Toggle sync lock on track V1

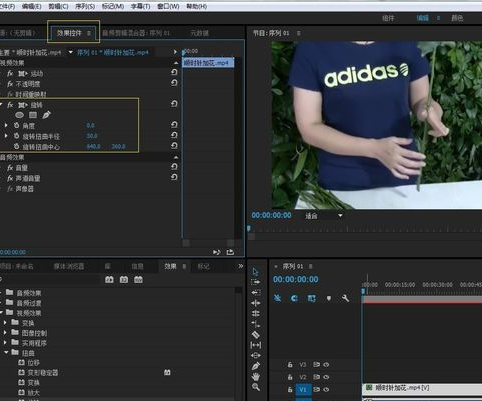click(316, 389)
